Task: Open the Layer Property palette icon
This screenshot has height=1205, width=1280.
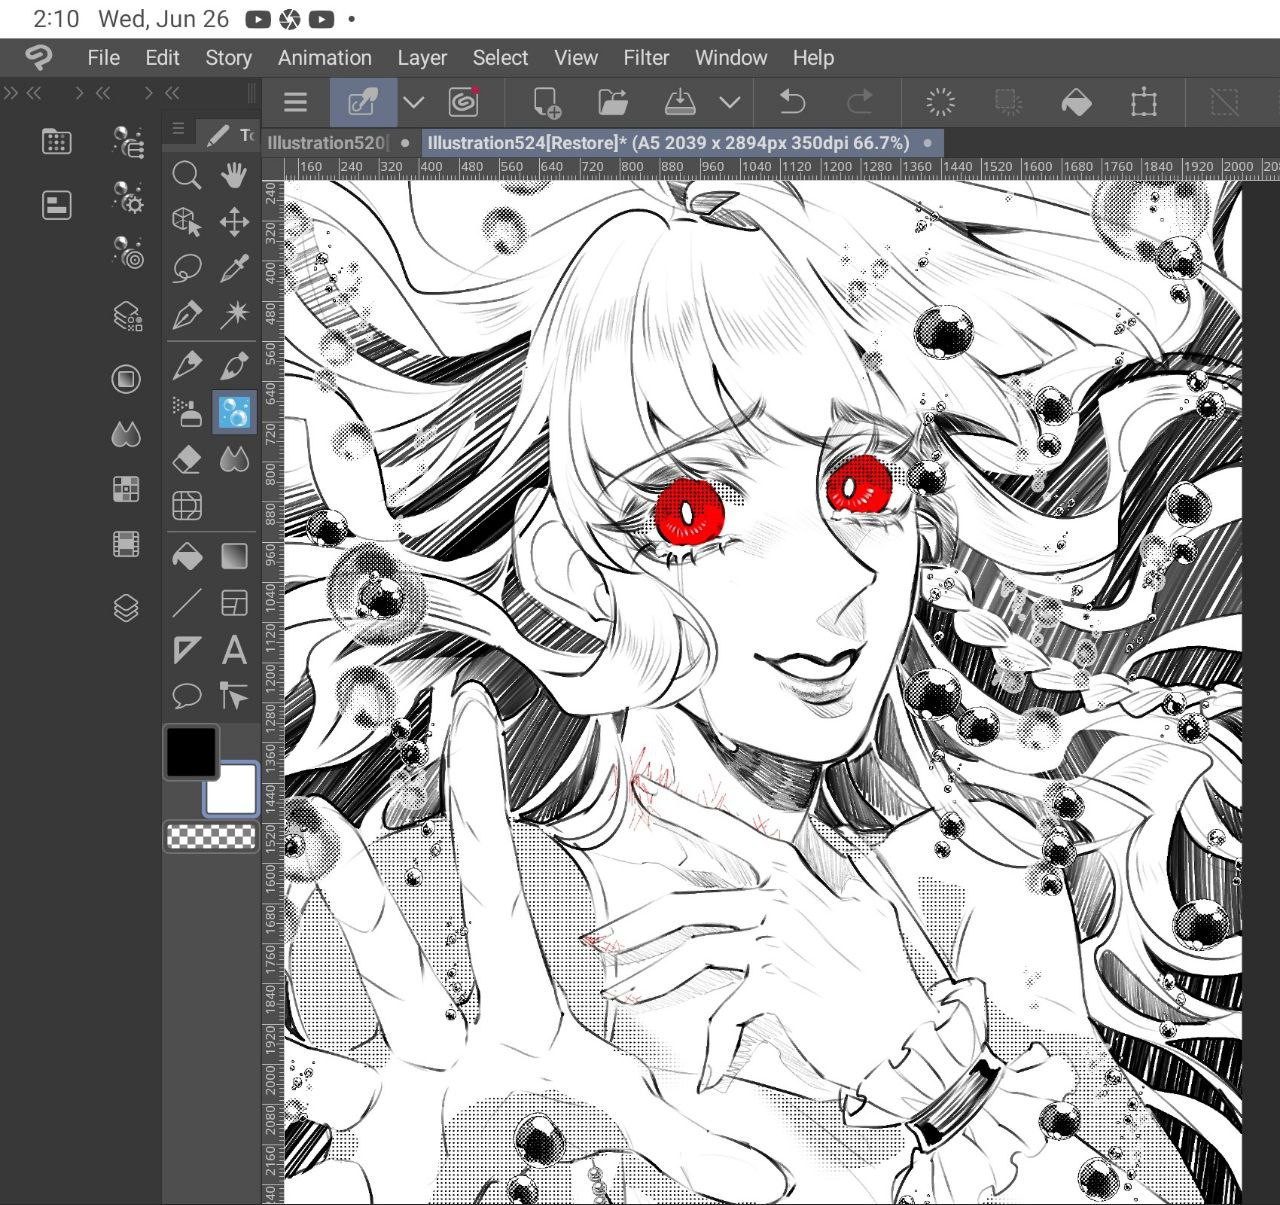Action: tap(127, 317)
